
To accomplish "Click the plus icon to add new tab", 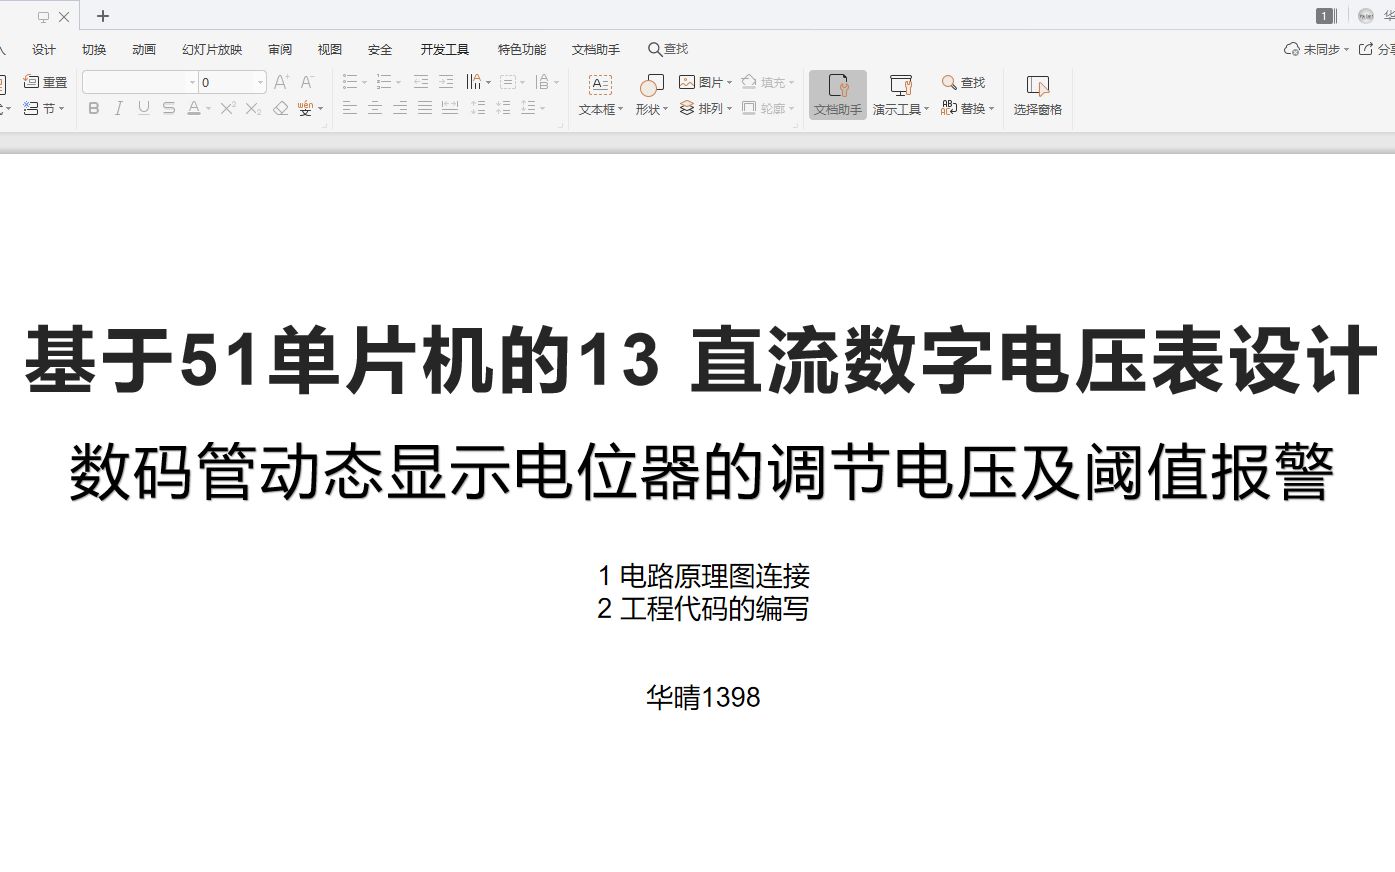I will [x=103, y=16].
